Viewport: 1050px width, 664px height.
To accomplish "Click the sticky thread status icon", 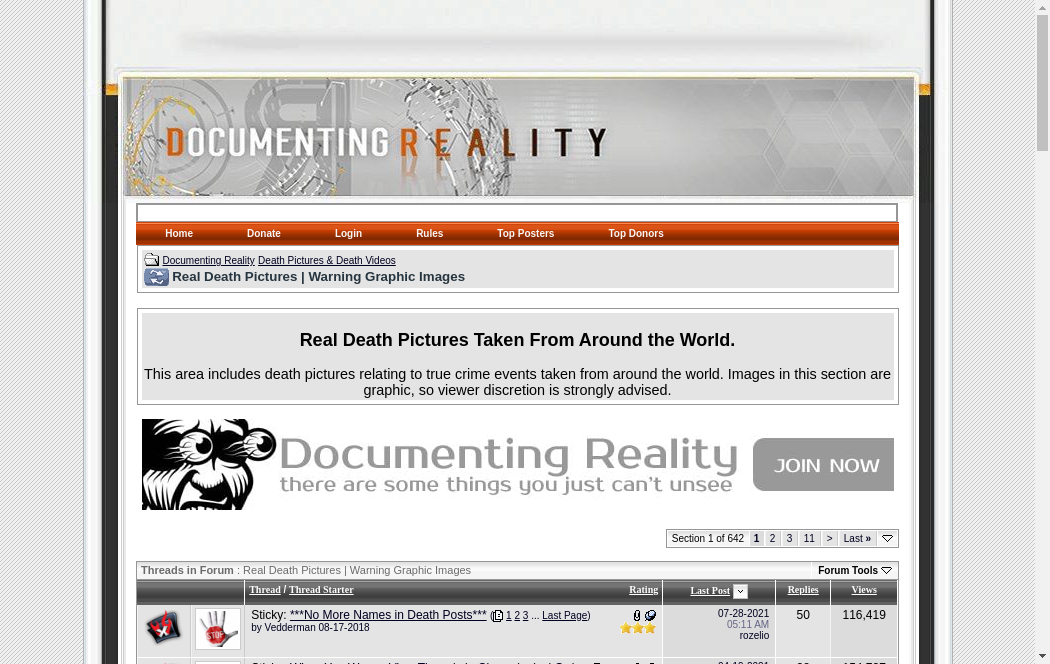I will point(164,629).
